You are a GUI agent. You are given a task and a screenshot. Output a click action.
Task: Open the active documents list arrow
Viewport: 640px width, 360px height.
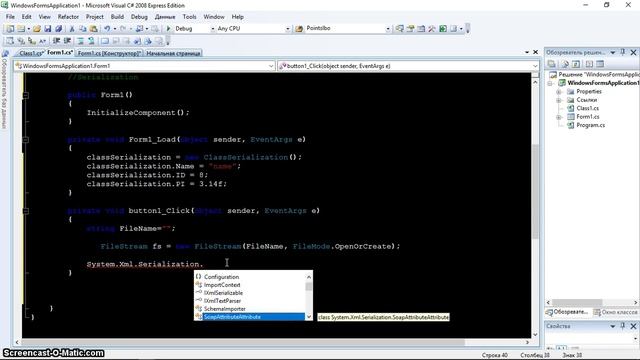527,52
